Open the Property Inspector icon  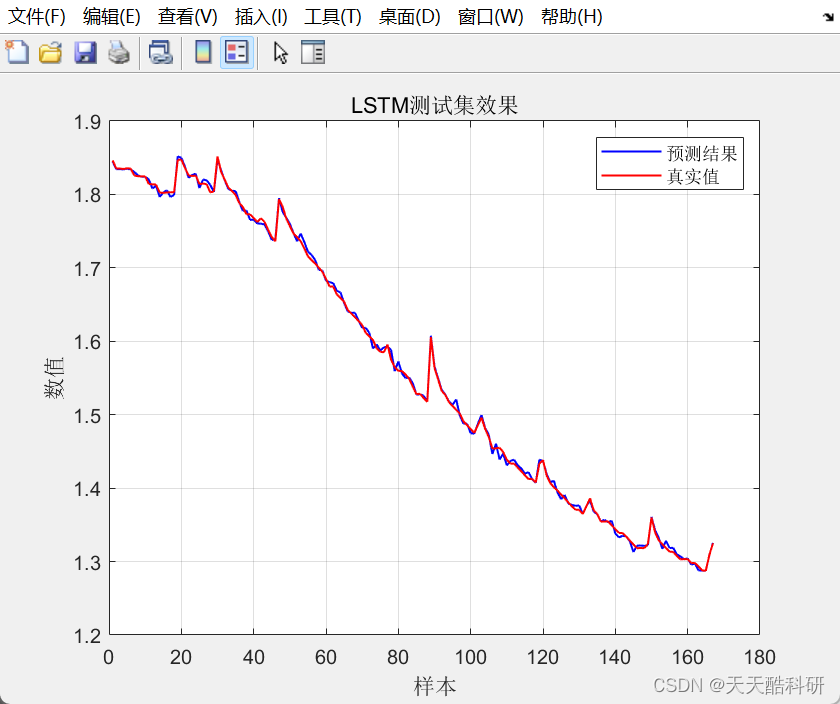pyautogui.click(x=313, y=53)
